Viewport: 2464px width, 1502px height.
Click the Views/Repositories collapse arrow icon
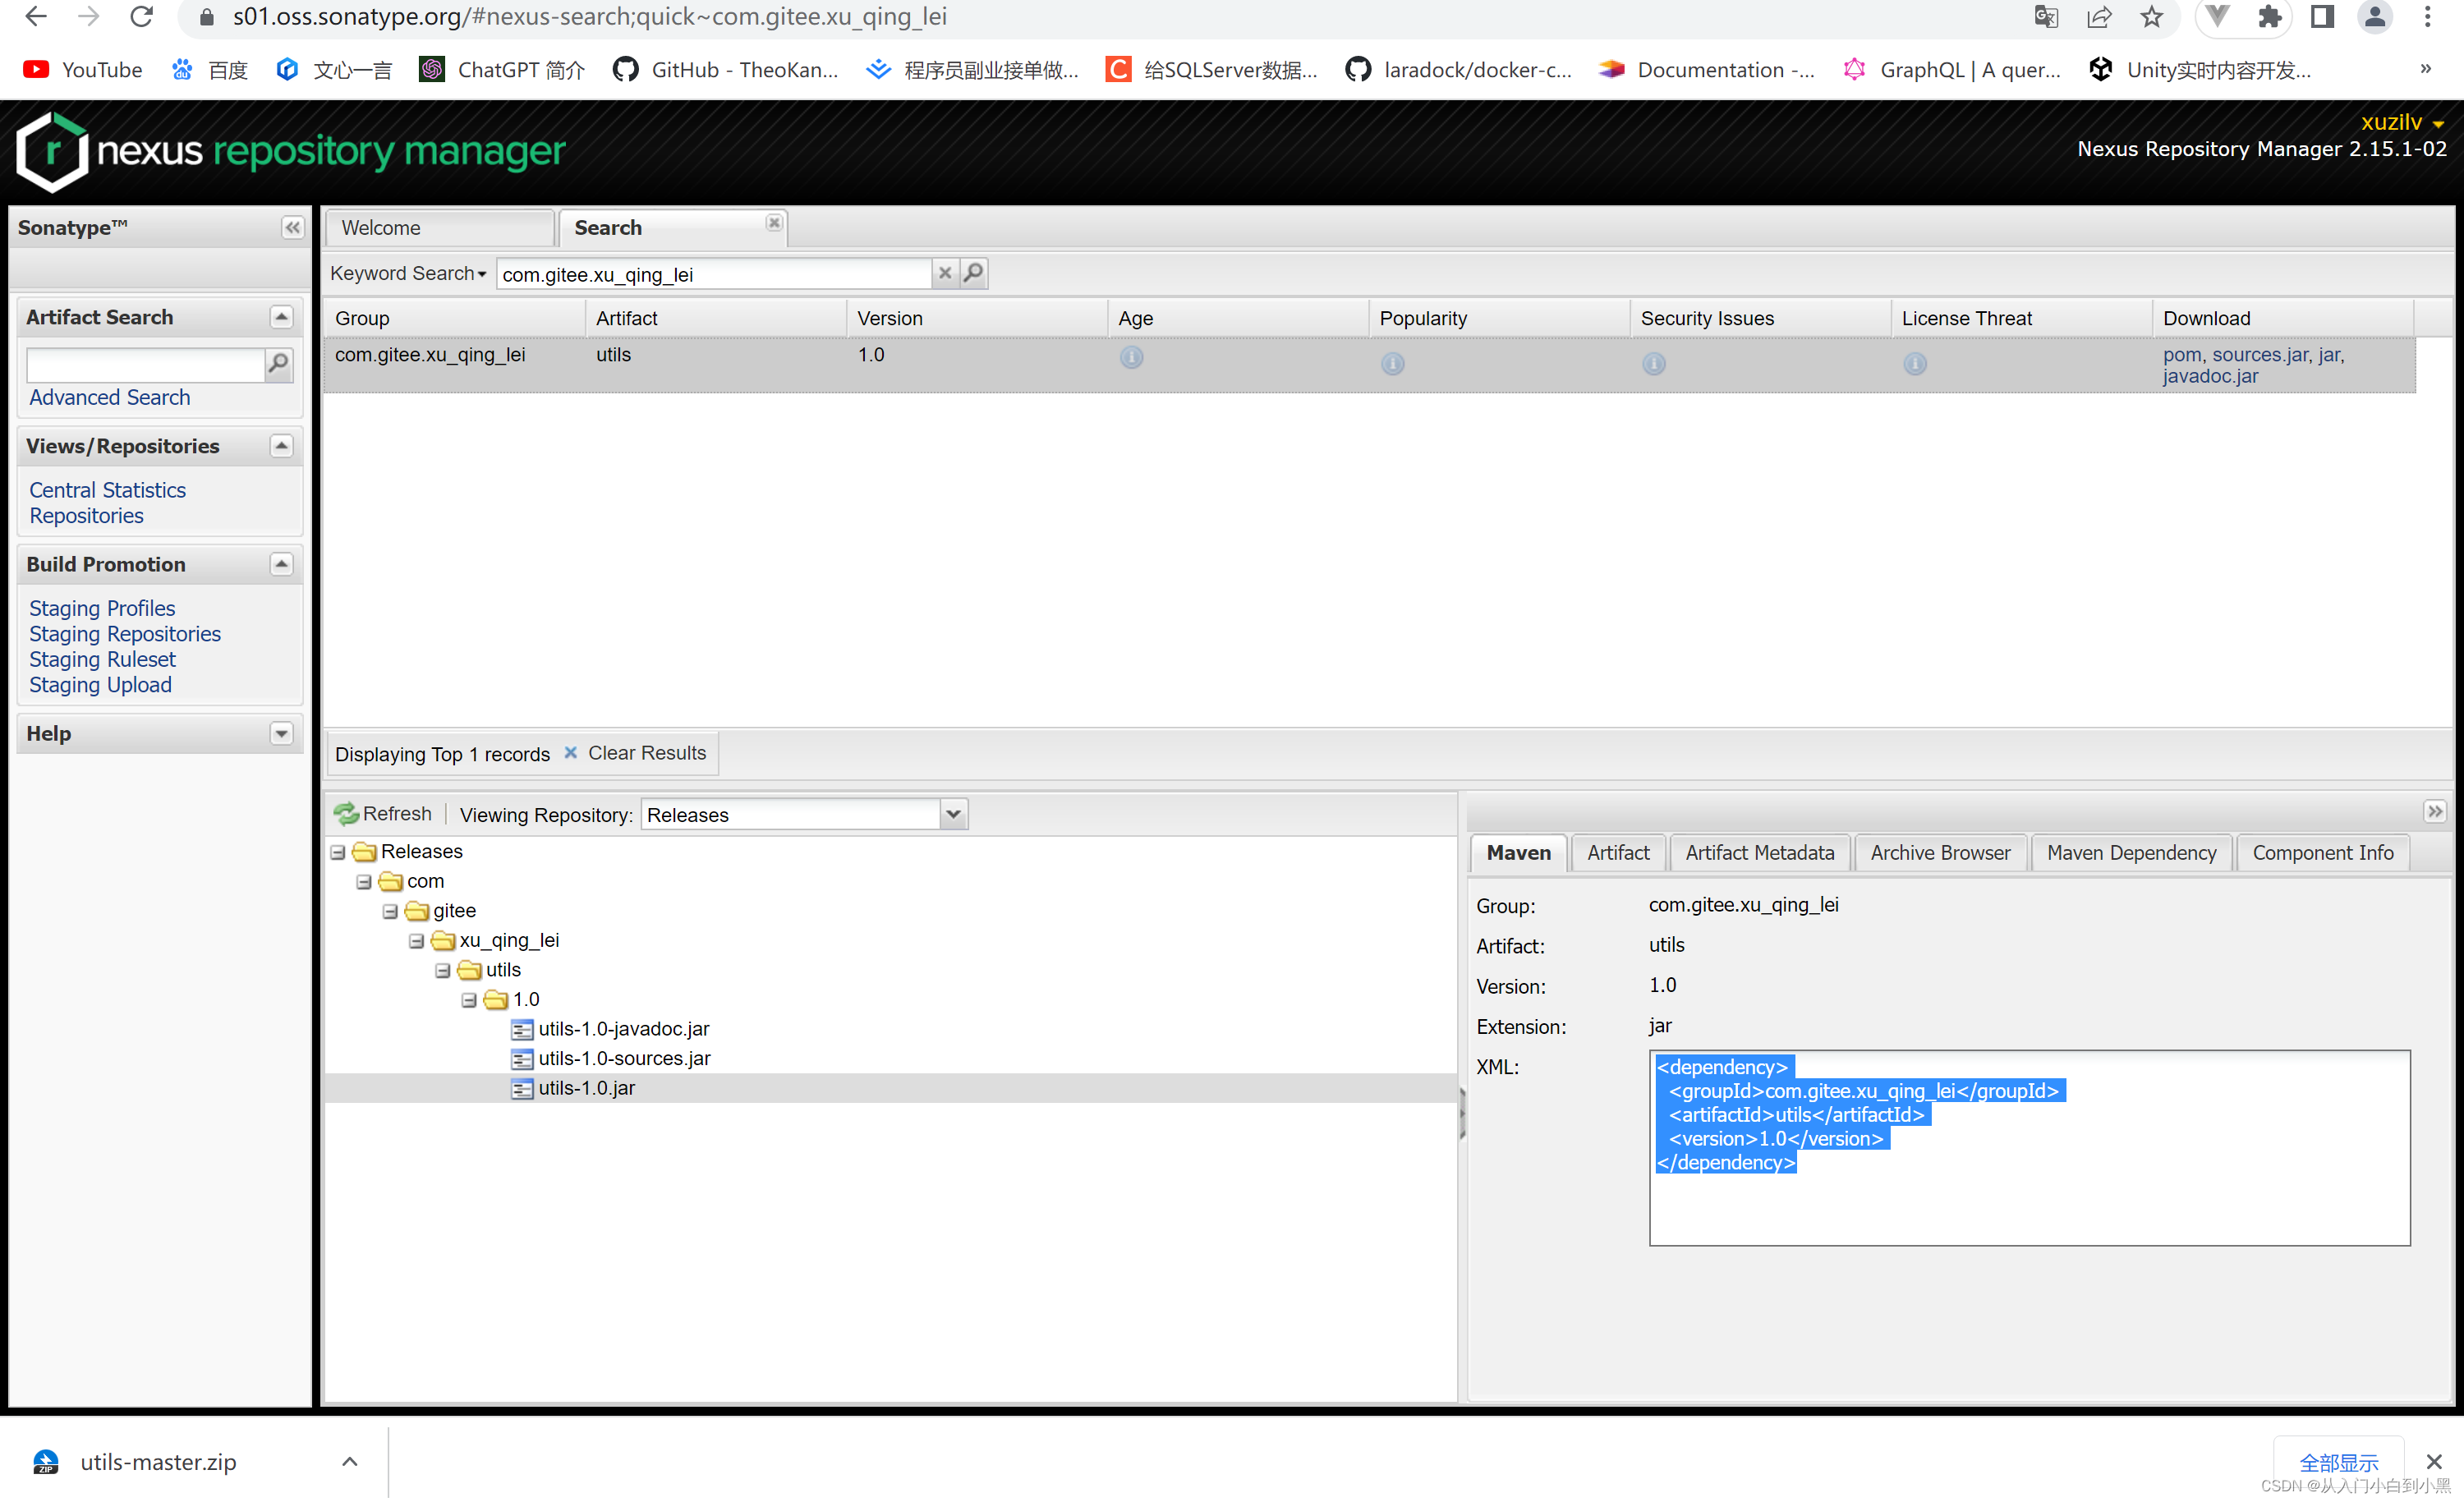click(x=280, y=445)
